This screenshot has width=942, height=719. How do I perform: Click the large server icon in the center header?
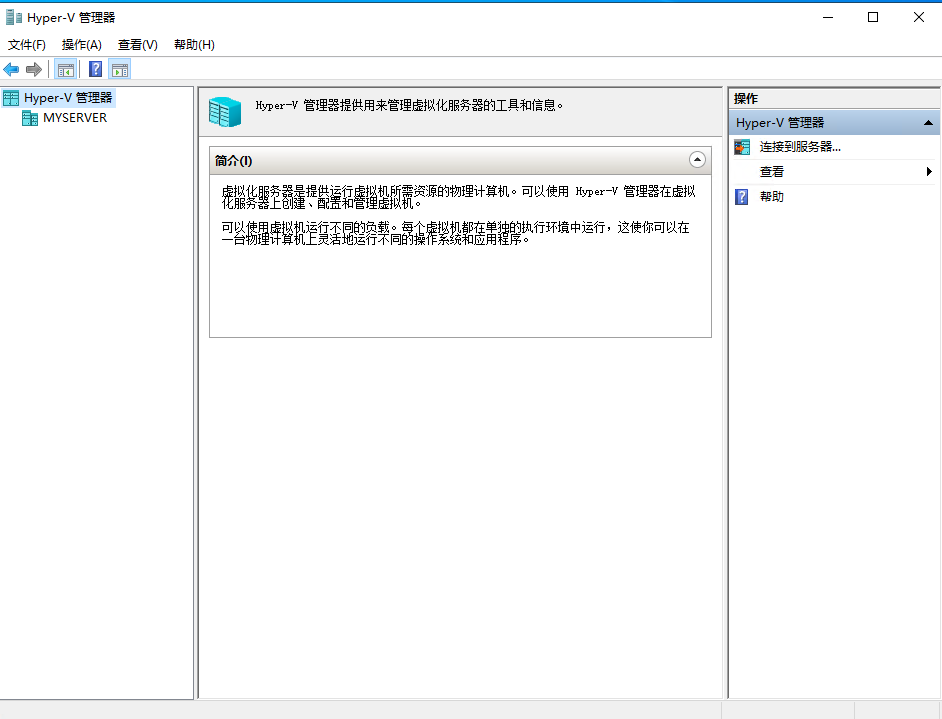(x=225, y=112)
